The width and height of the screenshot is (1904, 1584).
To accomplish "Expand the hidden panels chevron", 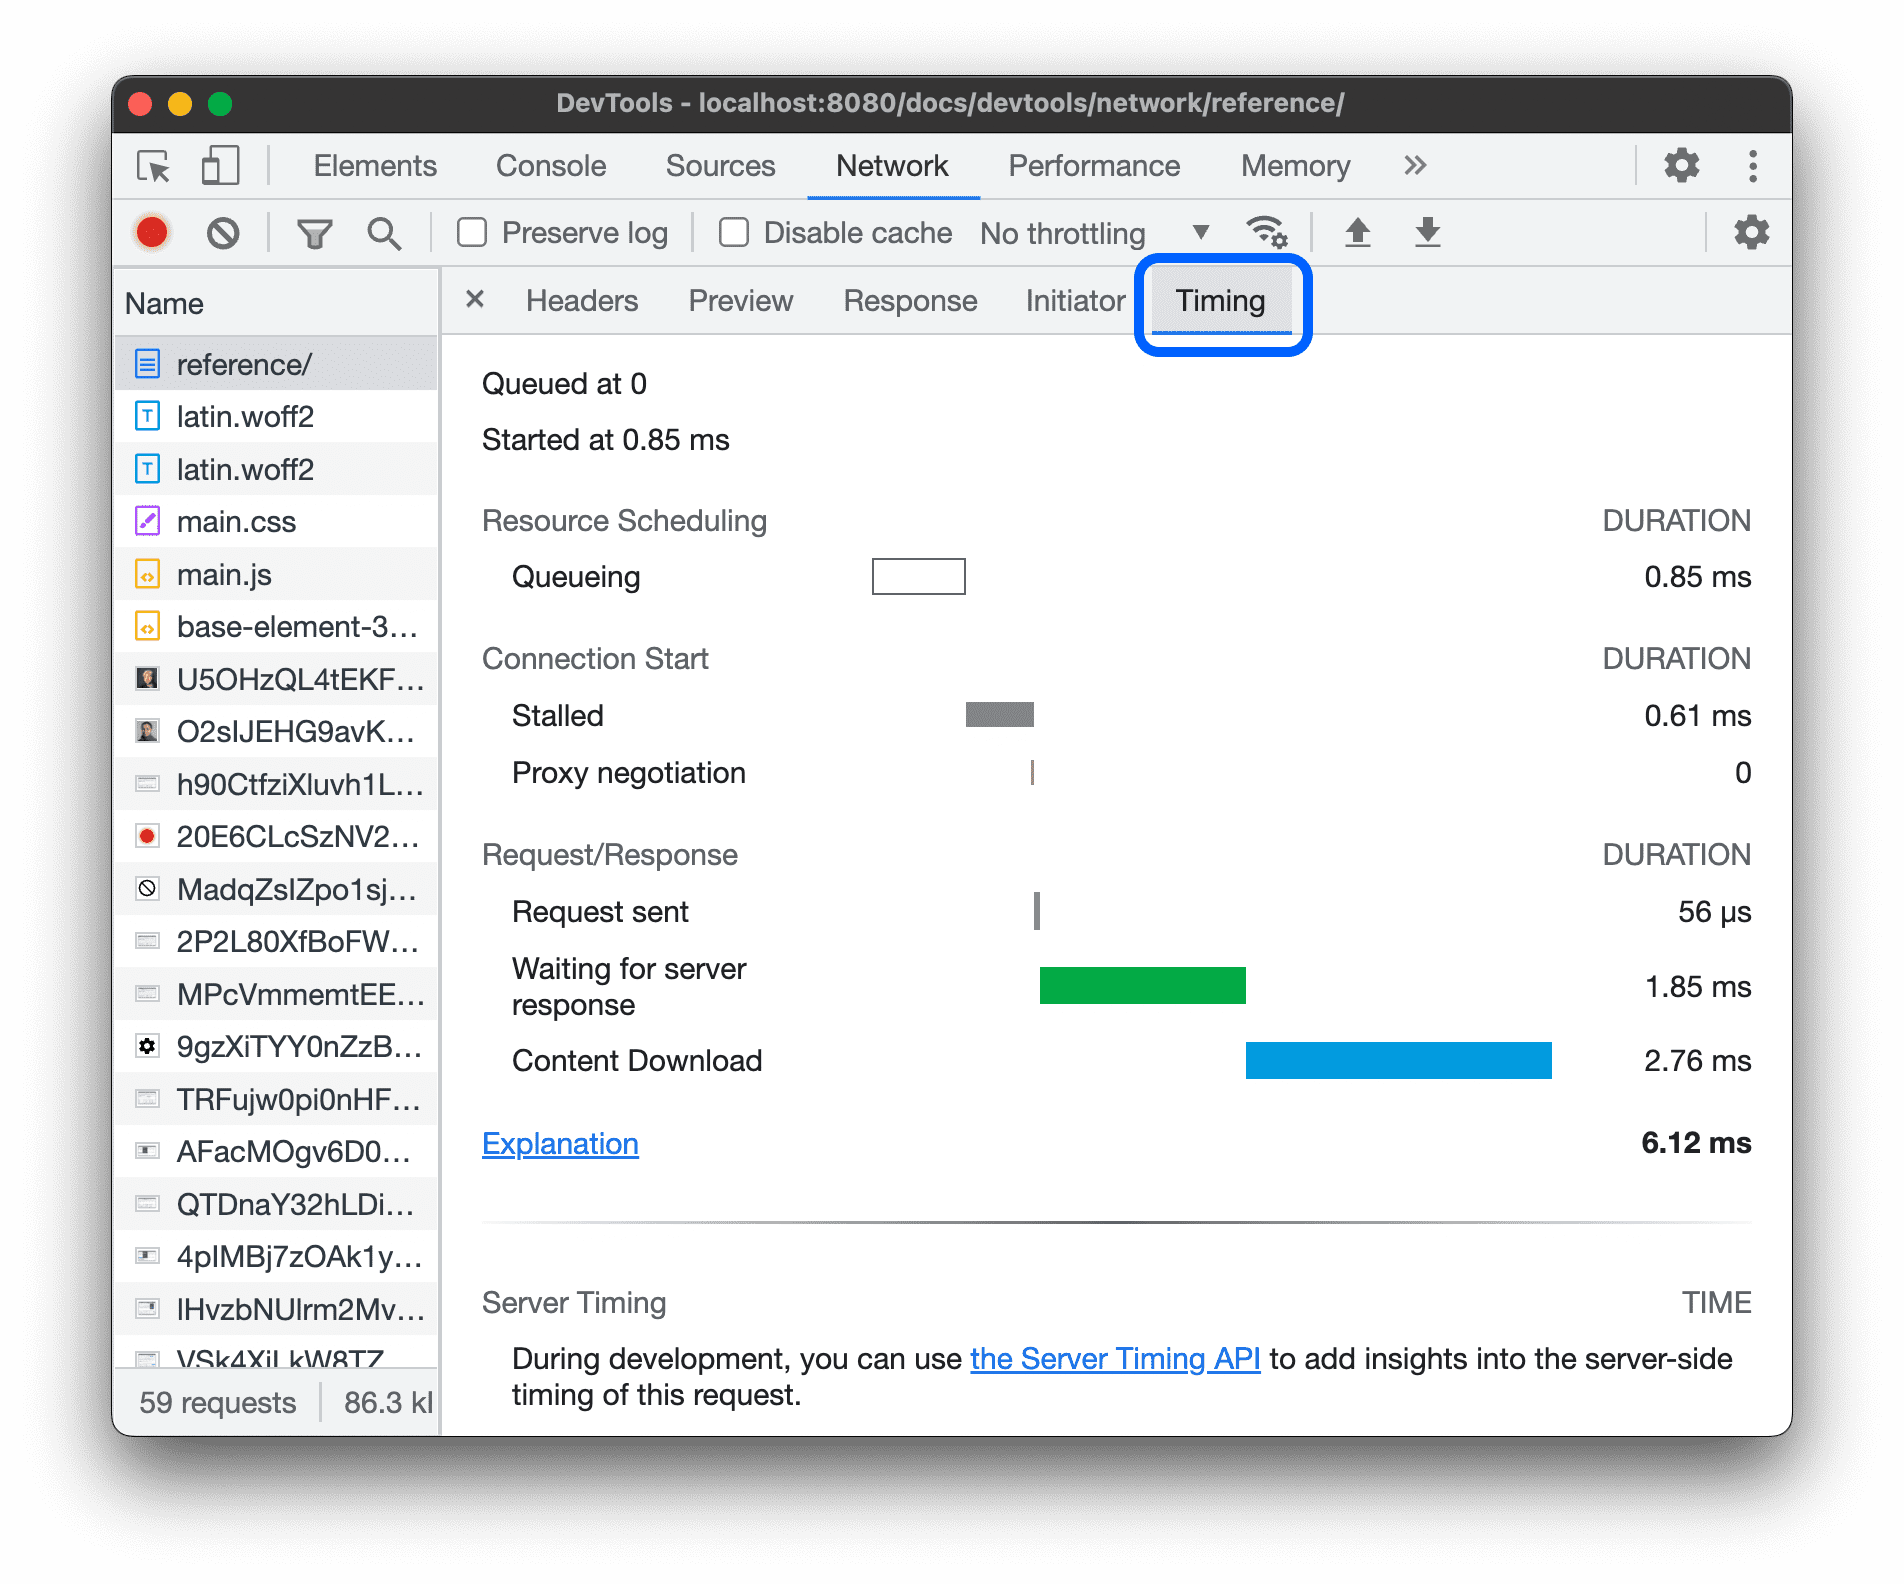I will click(x=1414, y=166).
